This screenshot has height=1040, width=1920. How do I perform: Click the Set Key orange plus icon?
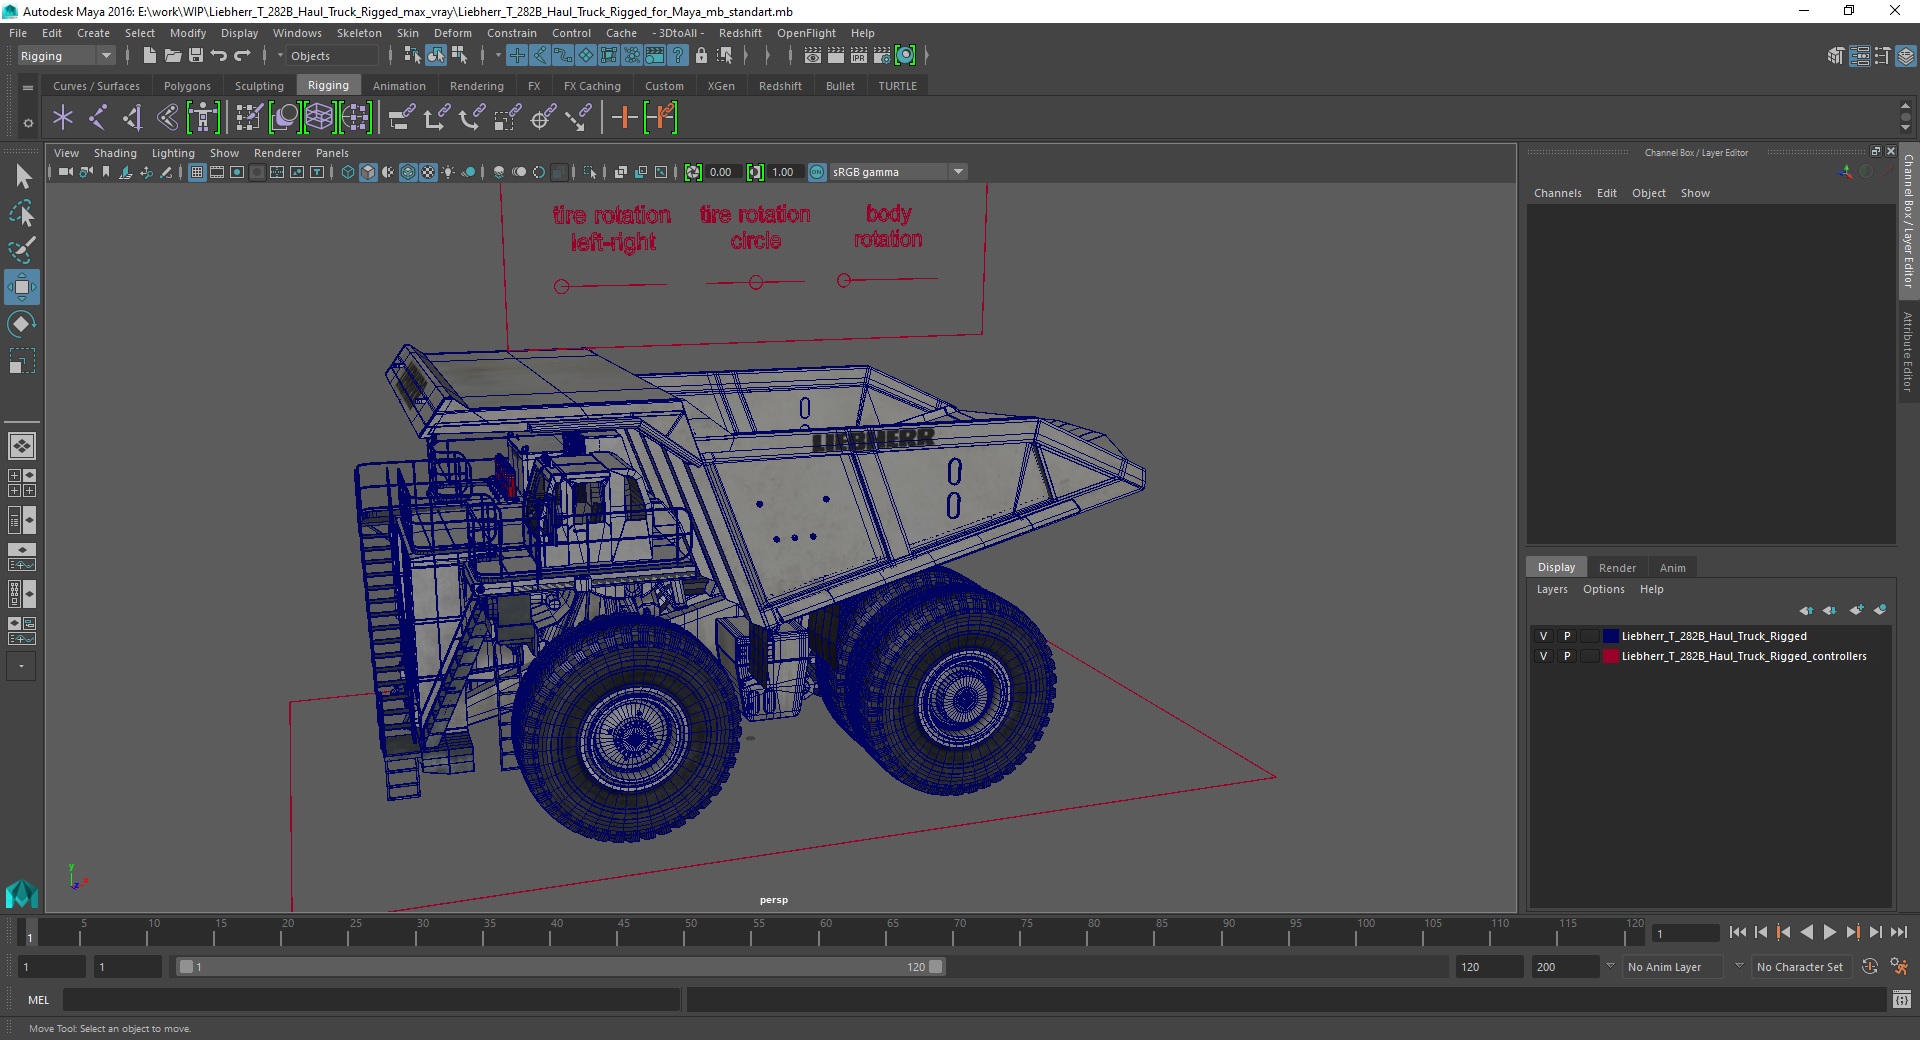point(624,118)
